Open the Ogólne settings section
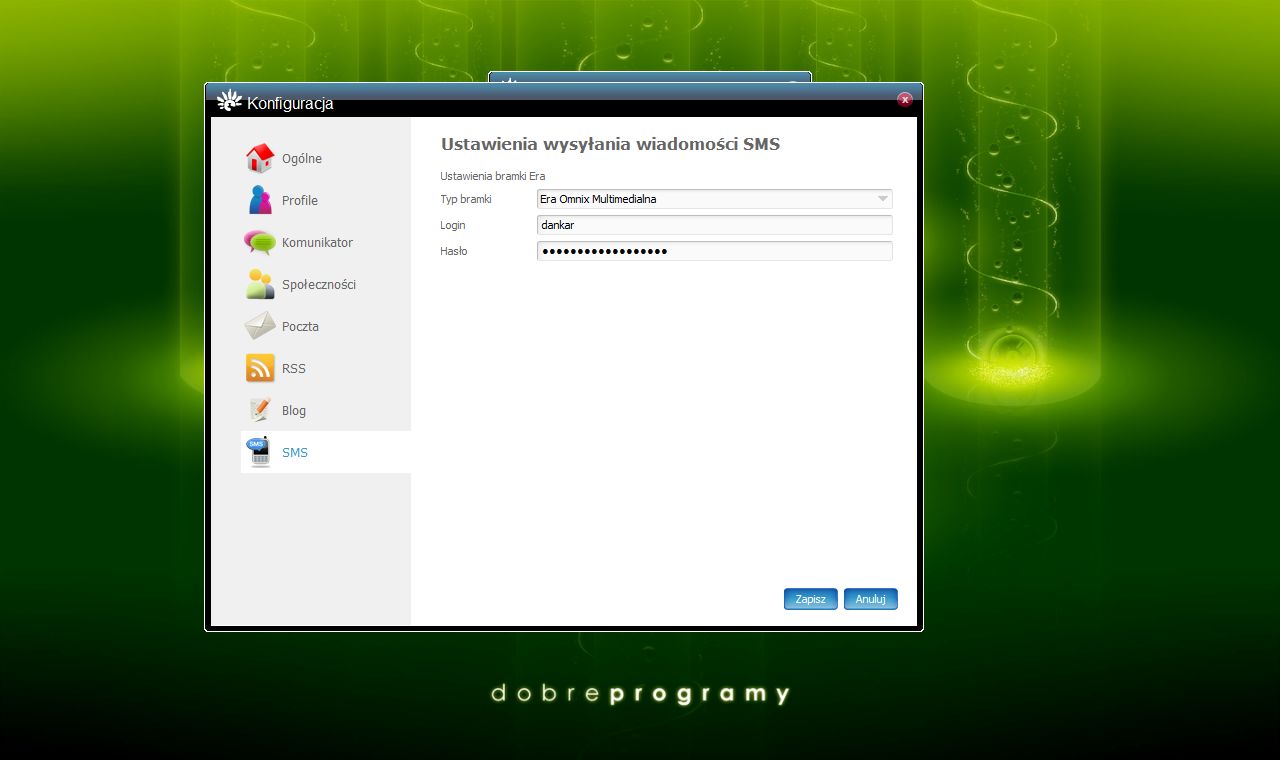 click(x=302, y=159)
